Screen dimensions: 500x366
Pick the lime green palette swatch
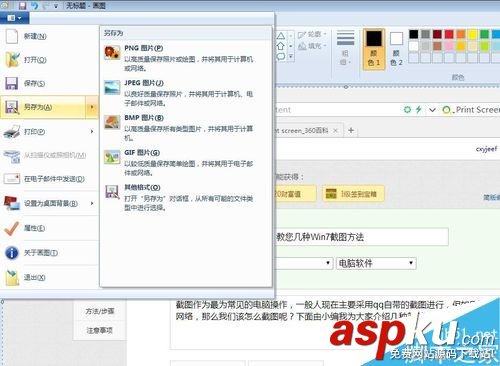(484, 46)
